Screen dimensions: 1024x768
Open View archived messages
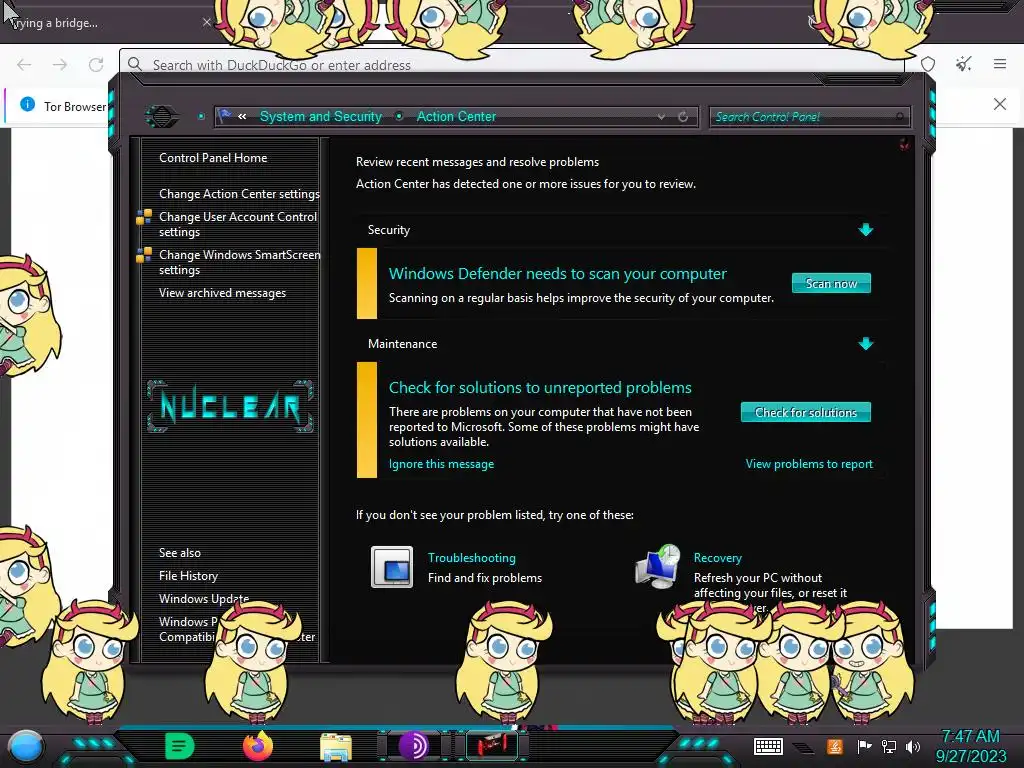222,293
